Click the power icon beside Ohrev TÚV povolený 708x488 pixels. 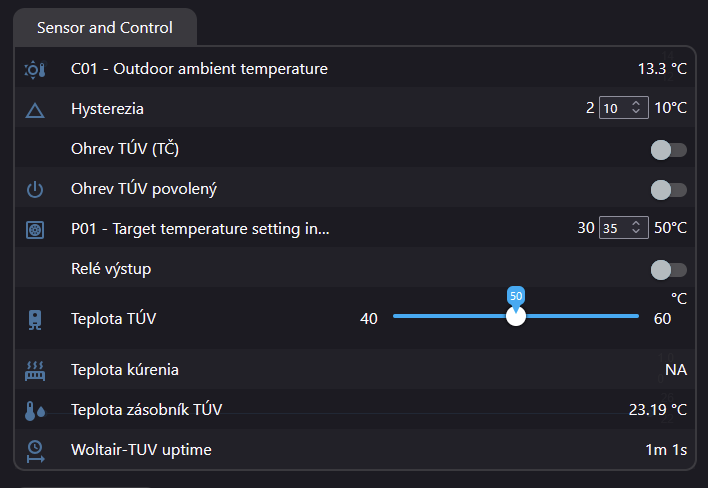point(35,189)
